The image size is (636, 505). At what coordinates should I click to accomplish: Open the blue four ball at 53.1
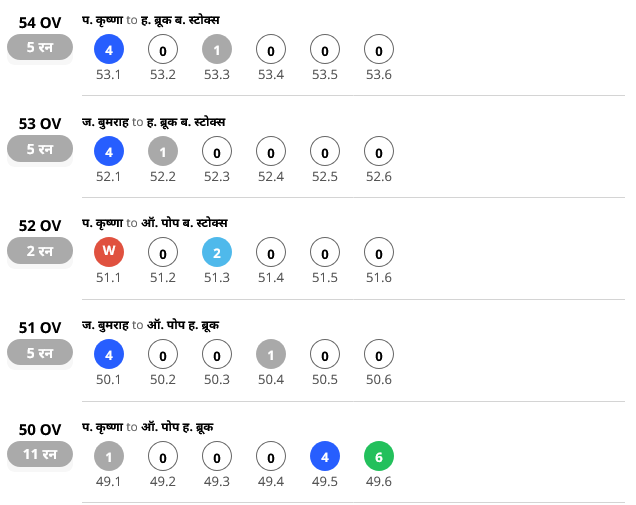click(109, 49)
